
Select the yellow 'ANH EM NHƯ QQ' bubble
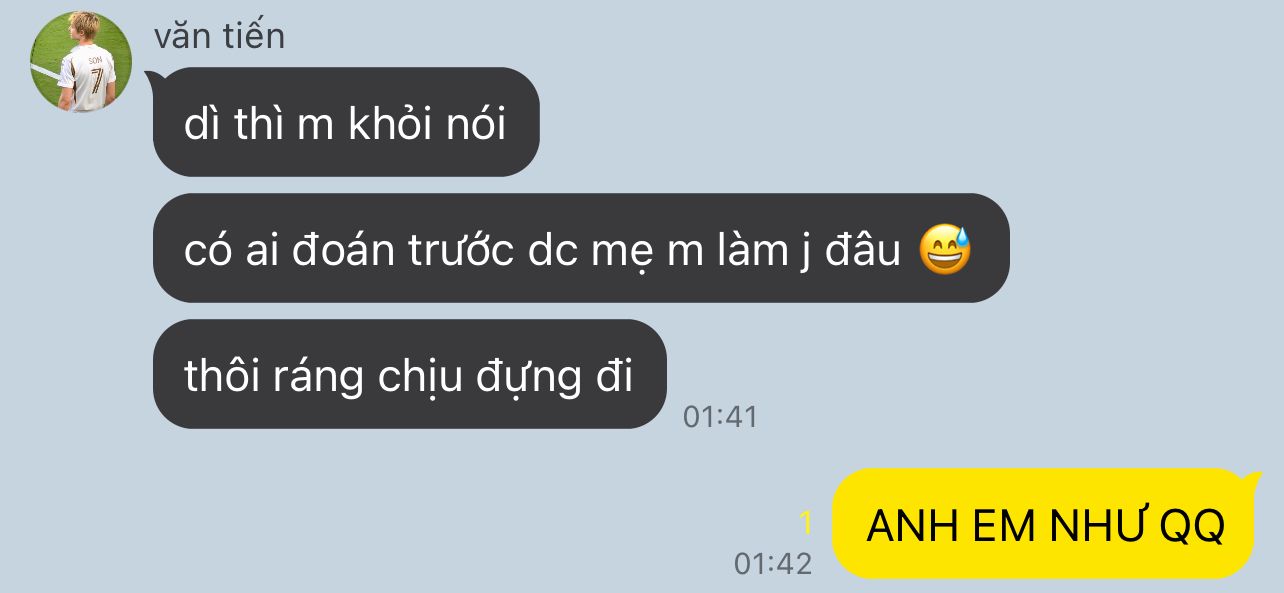1044,524
